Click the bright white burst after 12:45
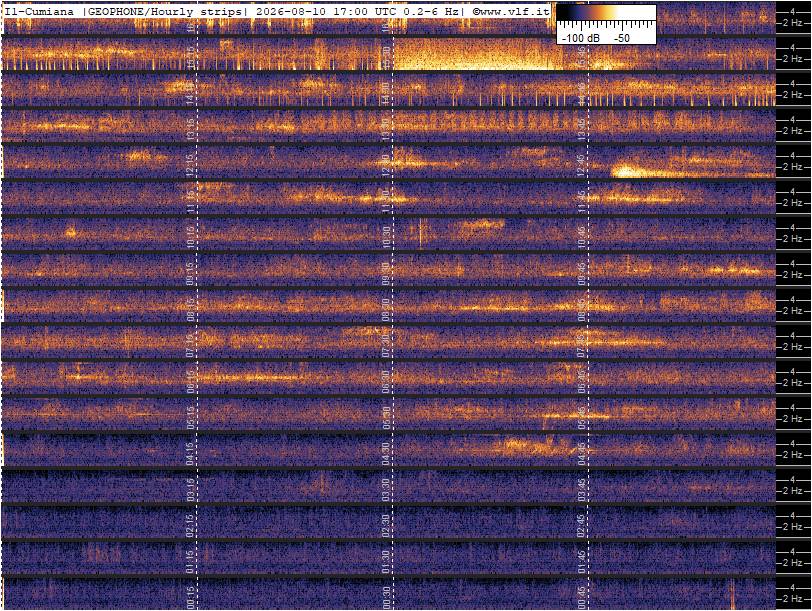 [x=627, y=171]
